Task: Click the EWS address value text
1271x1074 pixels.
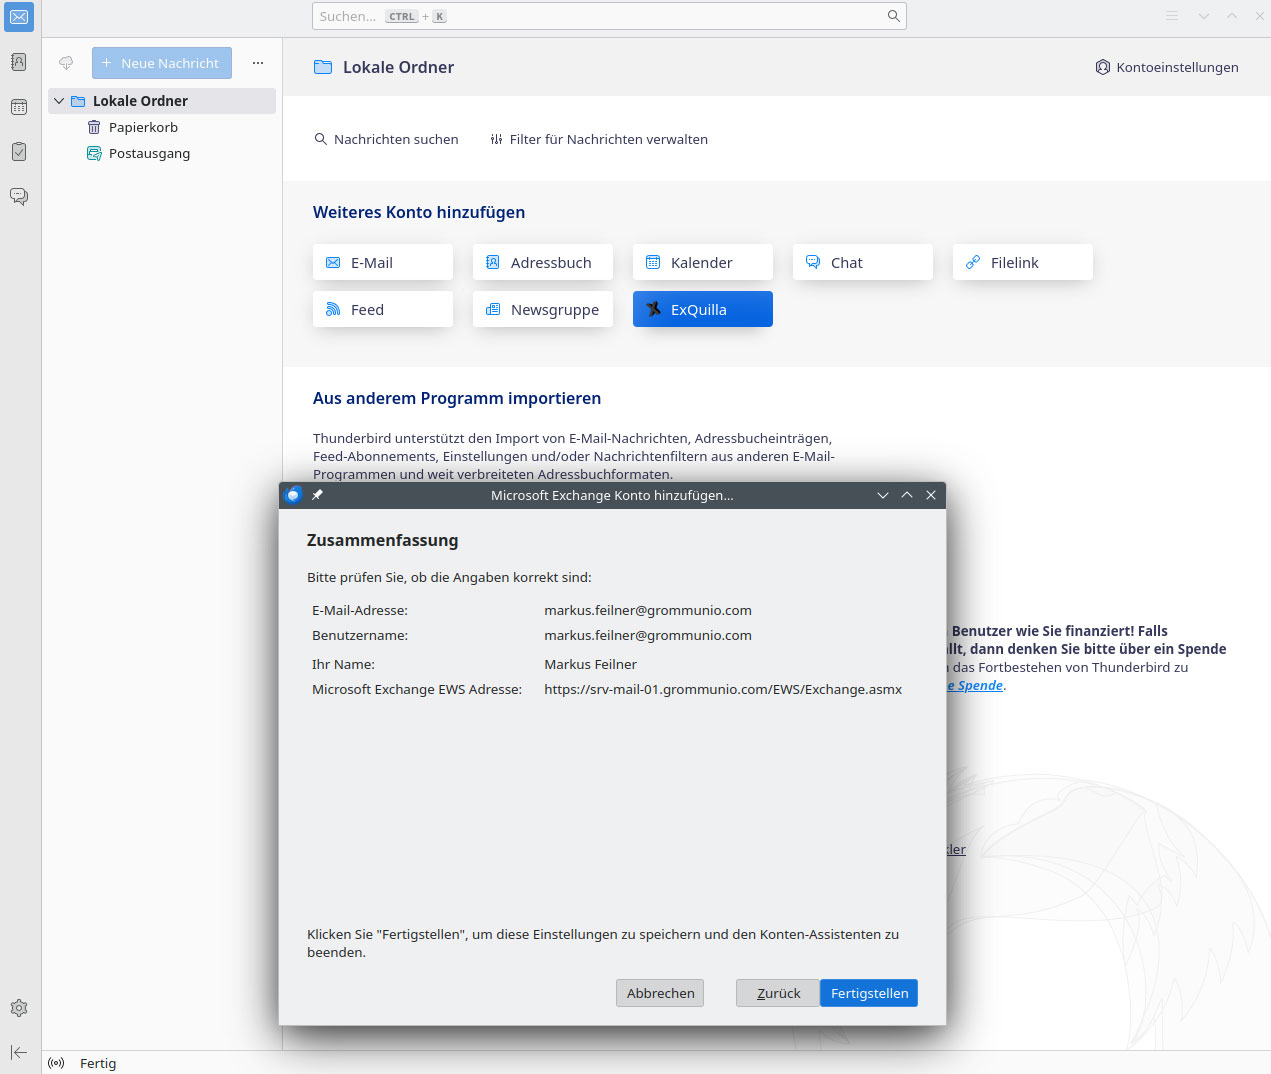Action: coord(723,689)
